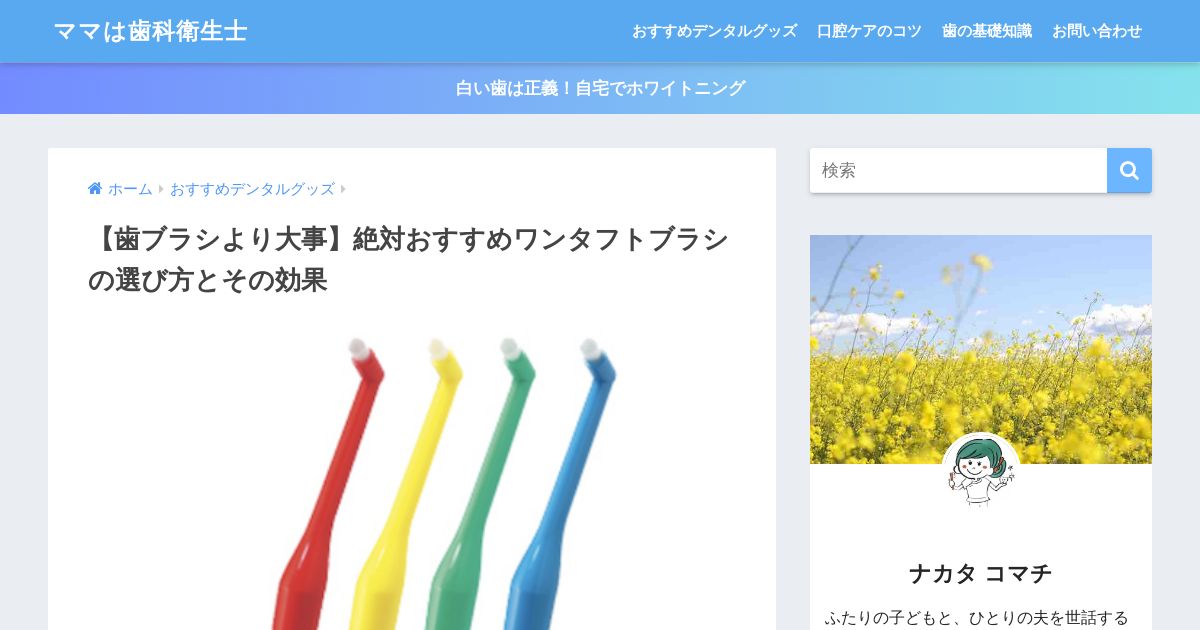Viewport: 1200px width, 630px height.
Task: Open お問い合わせ menu item
Action: coord(1097,31)
